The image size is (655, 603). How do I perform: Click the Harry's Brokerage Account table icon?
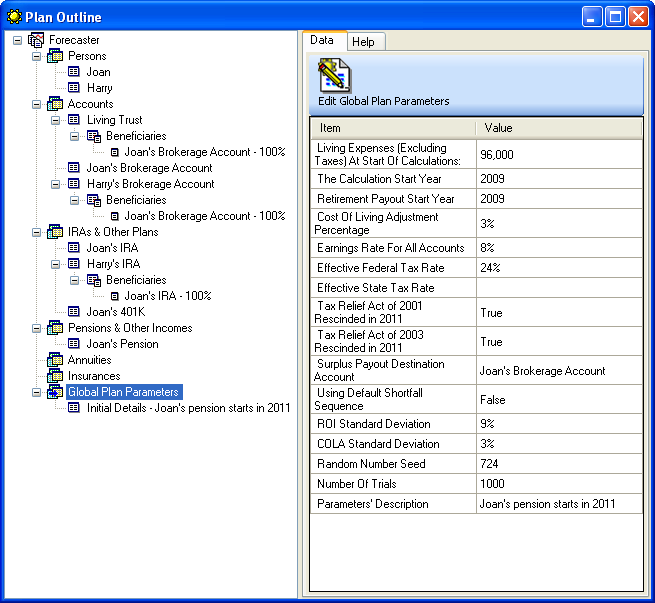click(74, 184)
